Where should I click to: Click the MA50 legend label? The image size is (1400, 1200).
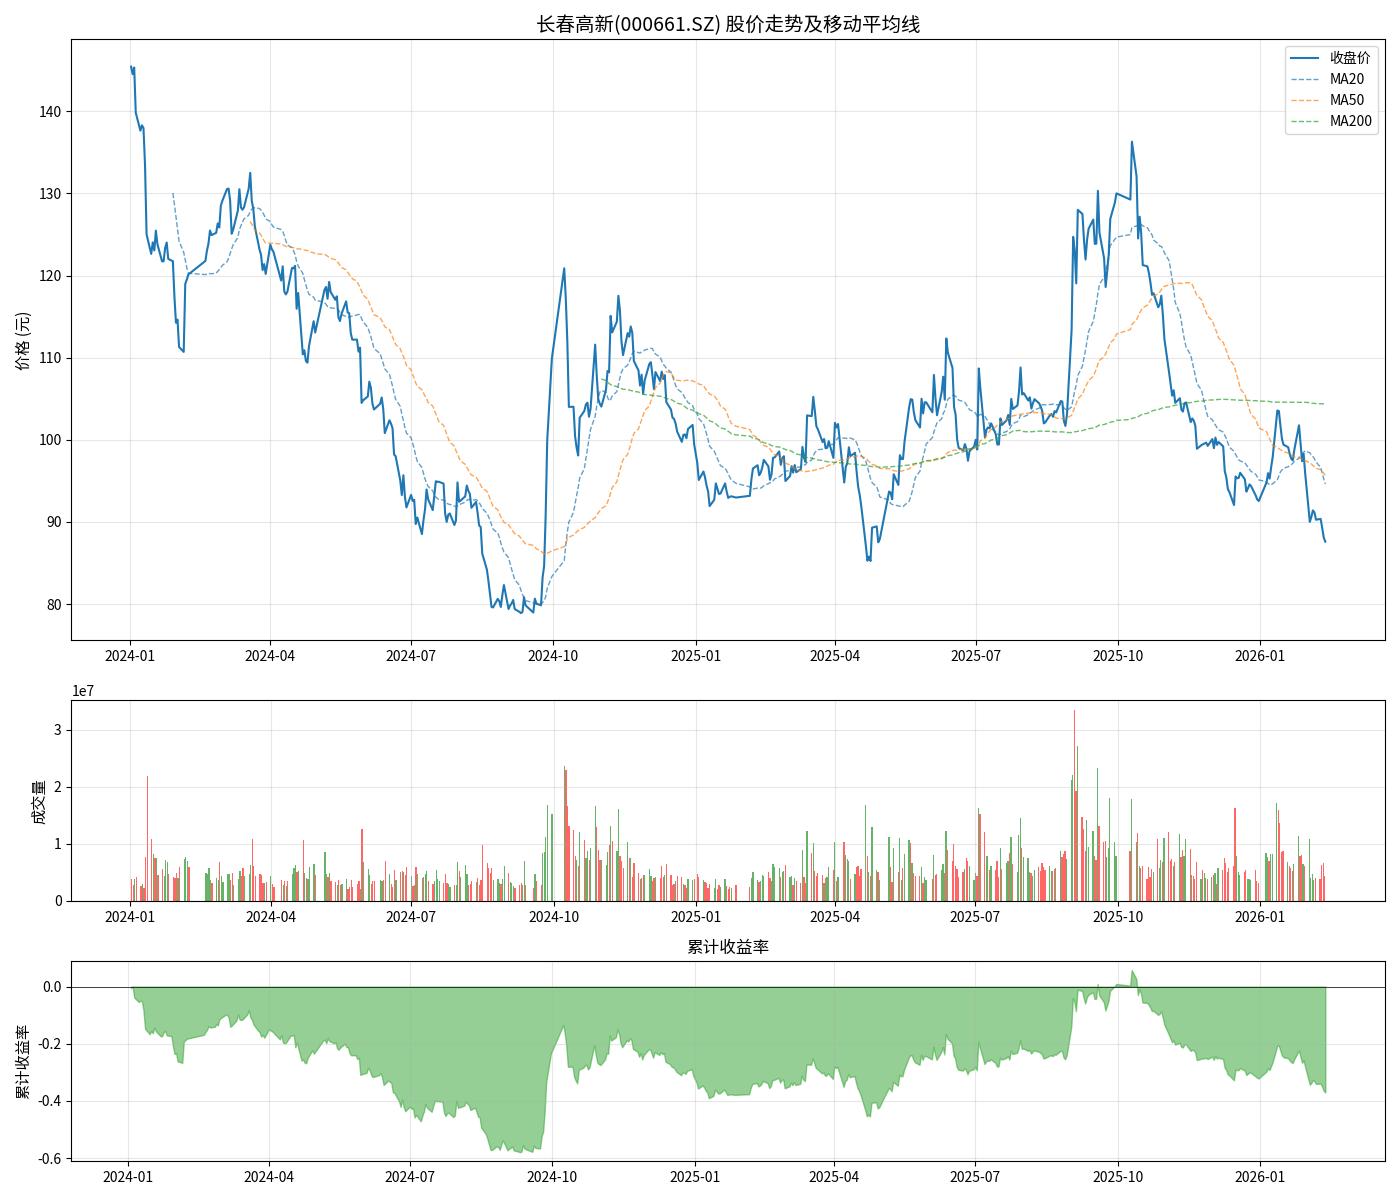click(1346, 100)
